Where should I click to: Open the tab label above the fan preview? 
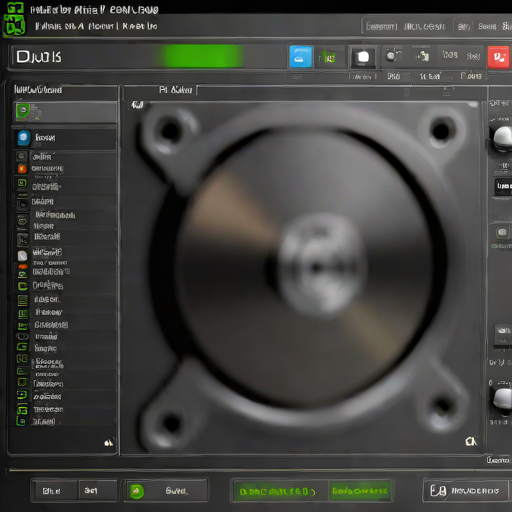coord(176,90)
